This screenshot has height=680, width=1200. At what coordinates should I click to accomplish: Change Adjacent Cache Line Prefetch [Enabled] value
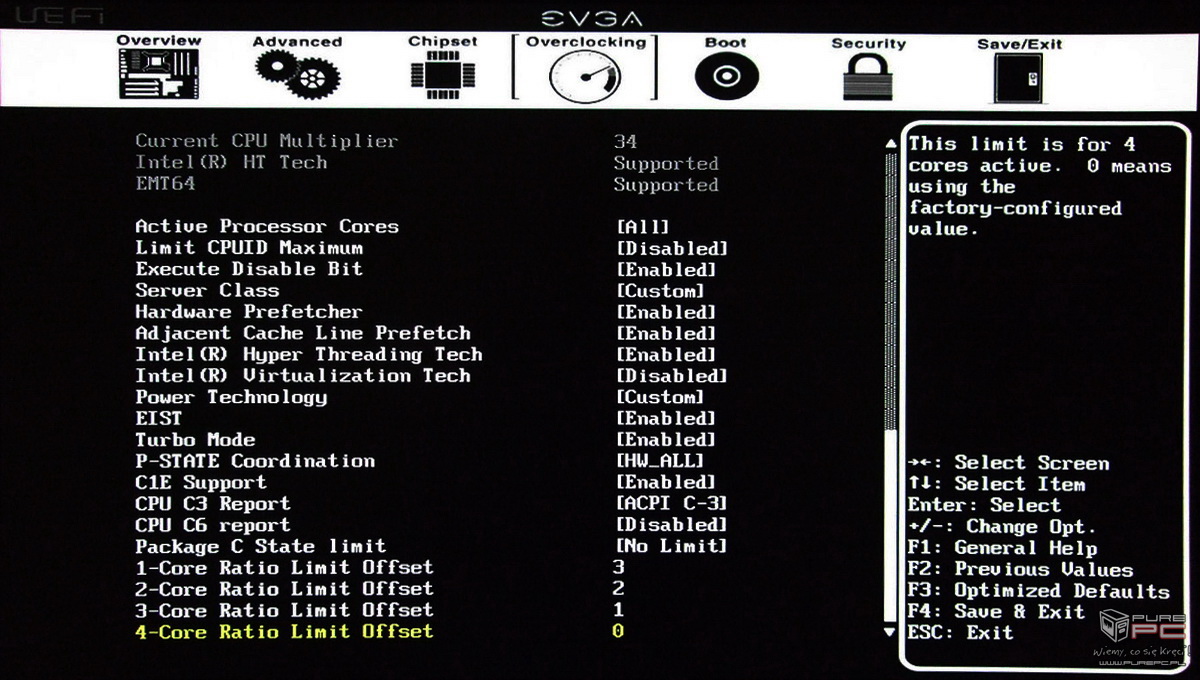point(666,333)
